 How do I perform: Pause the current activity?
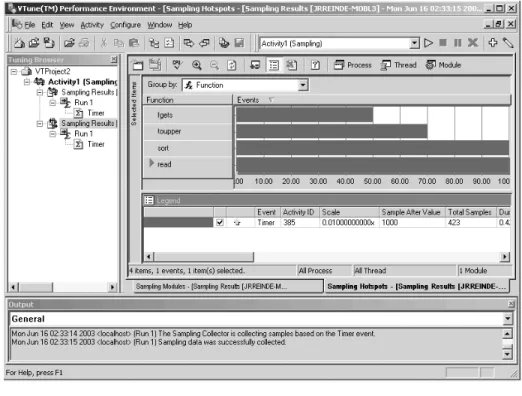pyautogui.click(x=458, y=43)
